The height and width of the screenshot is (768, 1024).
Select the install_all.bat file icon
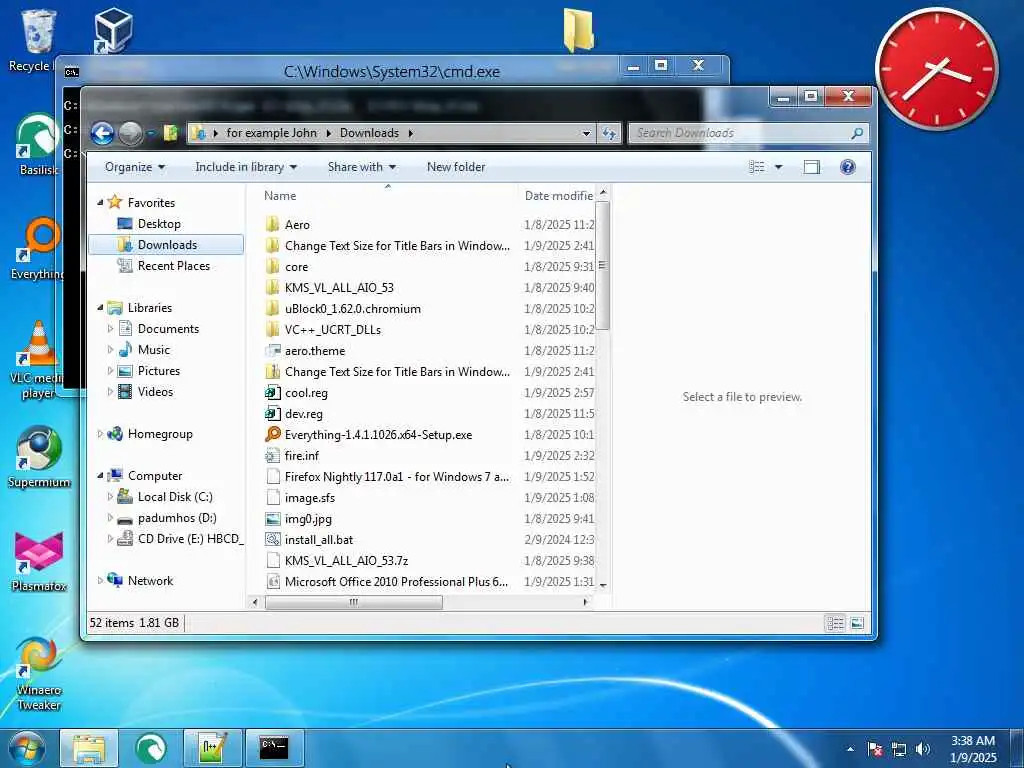point(273,539)
